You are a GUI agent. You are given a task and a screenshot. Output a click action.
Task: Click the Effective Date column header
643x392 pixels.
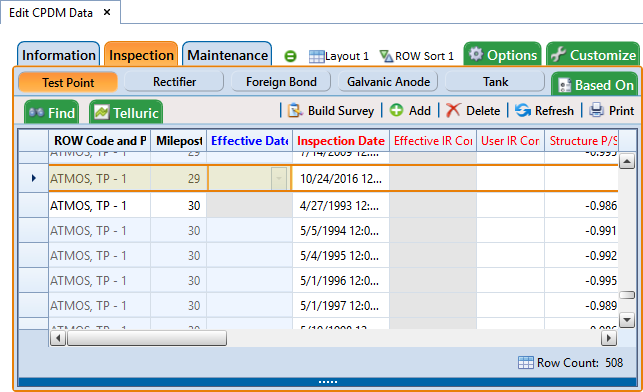pos(249,141)
